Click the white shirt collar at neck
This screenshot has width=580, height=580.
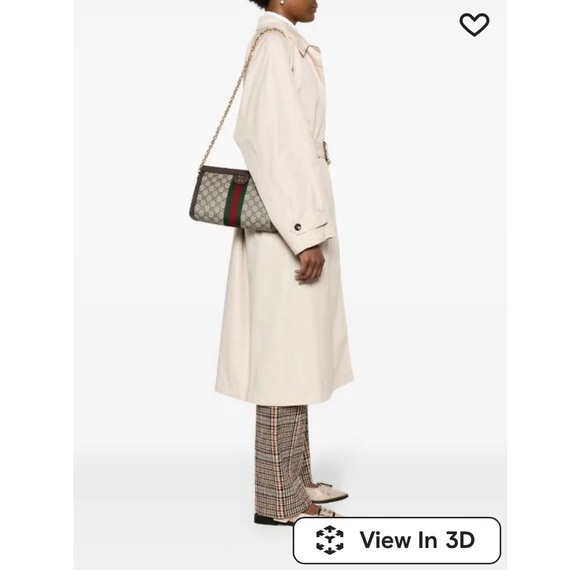(285, 18)
